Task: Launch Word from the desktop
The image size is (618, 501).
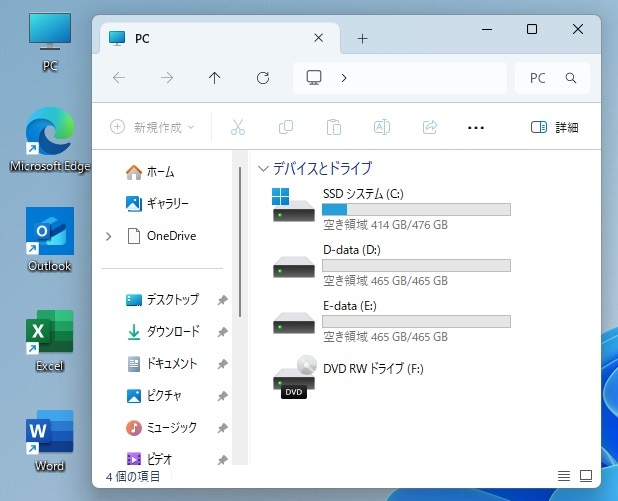Action: tap(50, 441)
